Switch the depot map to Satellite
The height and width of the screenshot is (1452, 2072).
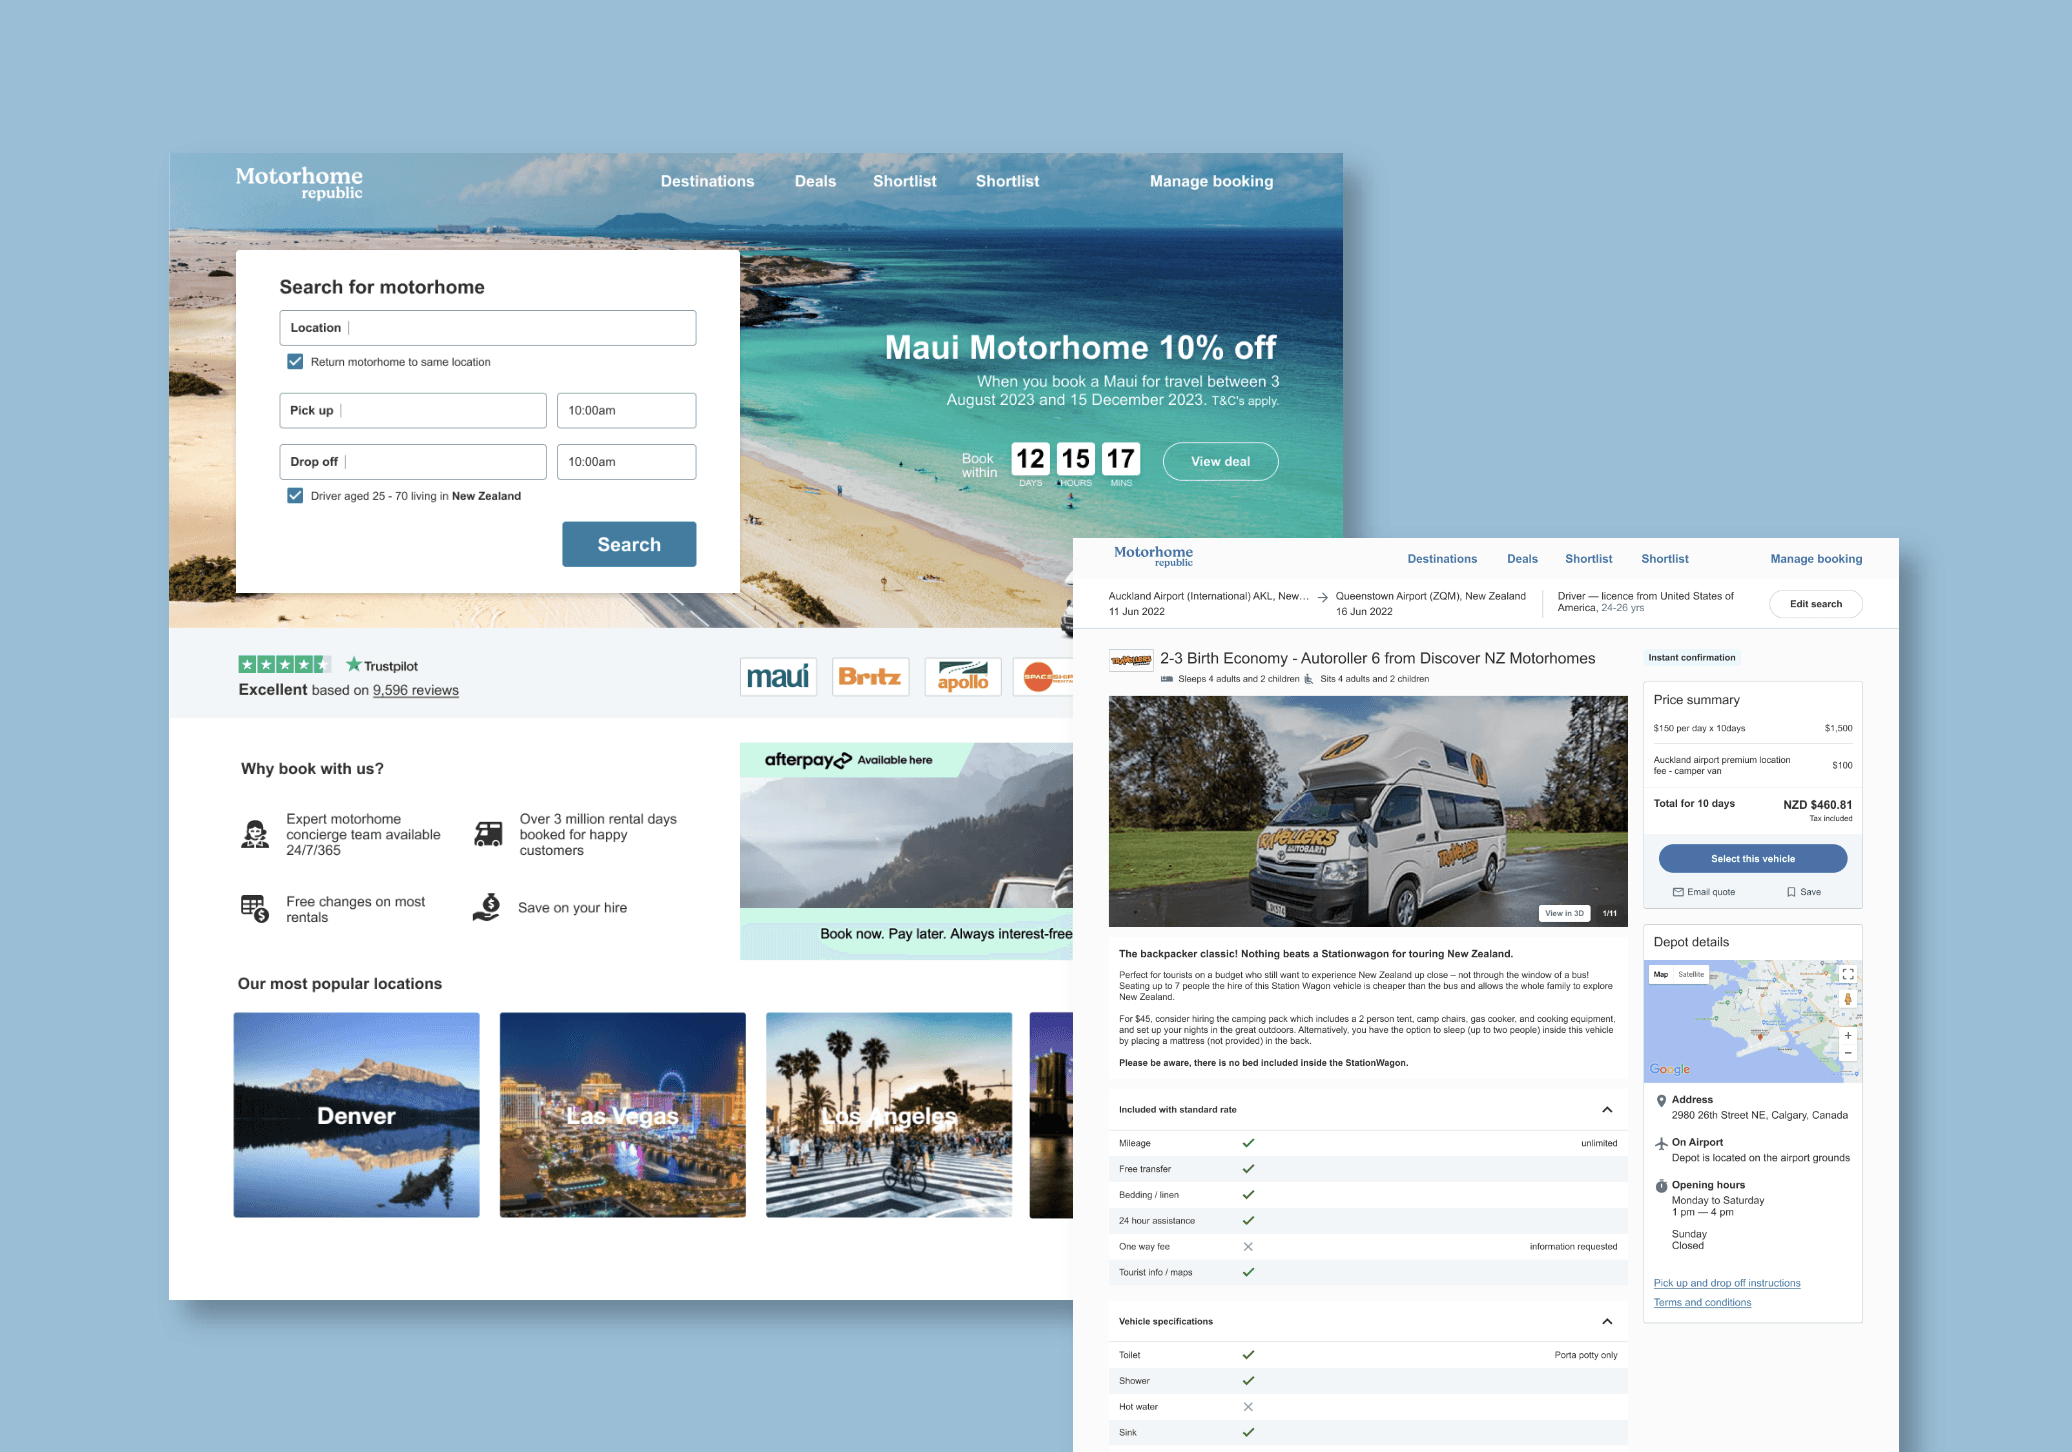pos(1691,974)
